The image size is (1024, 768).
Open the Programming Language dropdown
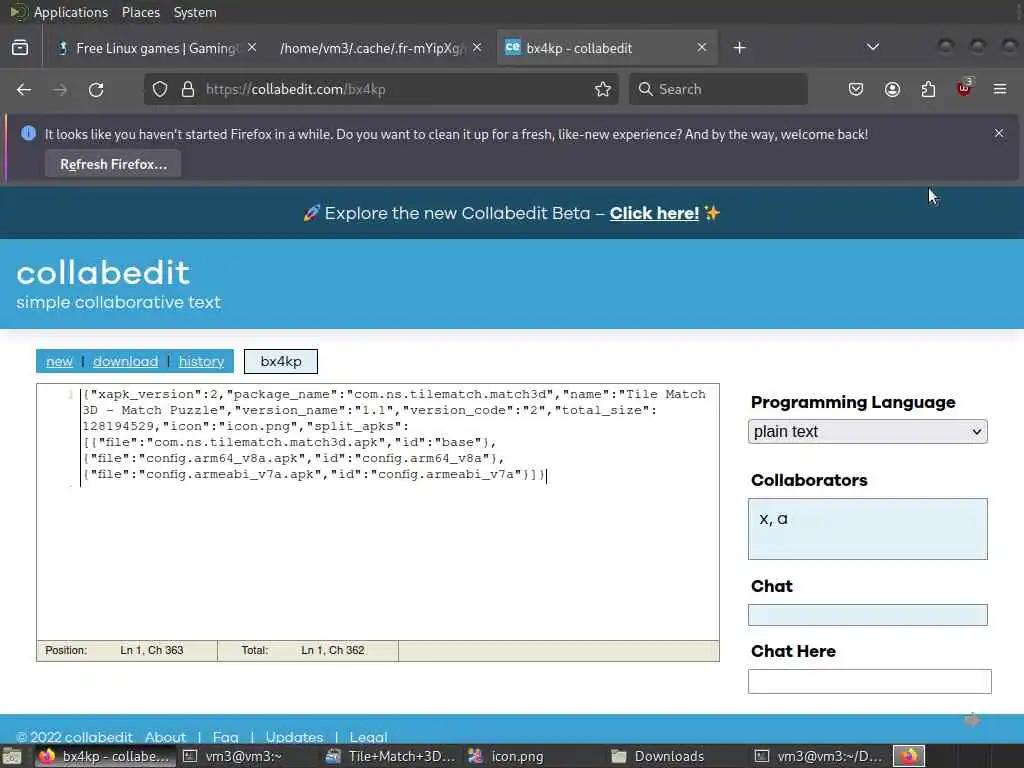click(867, 432)
